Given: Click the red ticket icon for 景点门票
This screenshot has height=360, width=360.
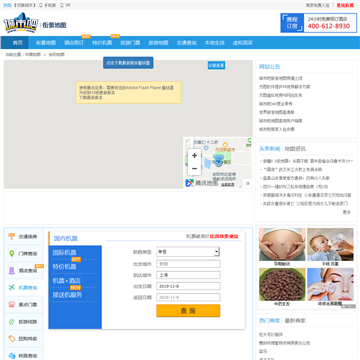Looking at the screenshot, I should point(12,304).
